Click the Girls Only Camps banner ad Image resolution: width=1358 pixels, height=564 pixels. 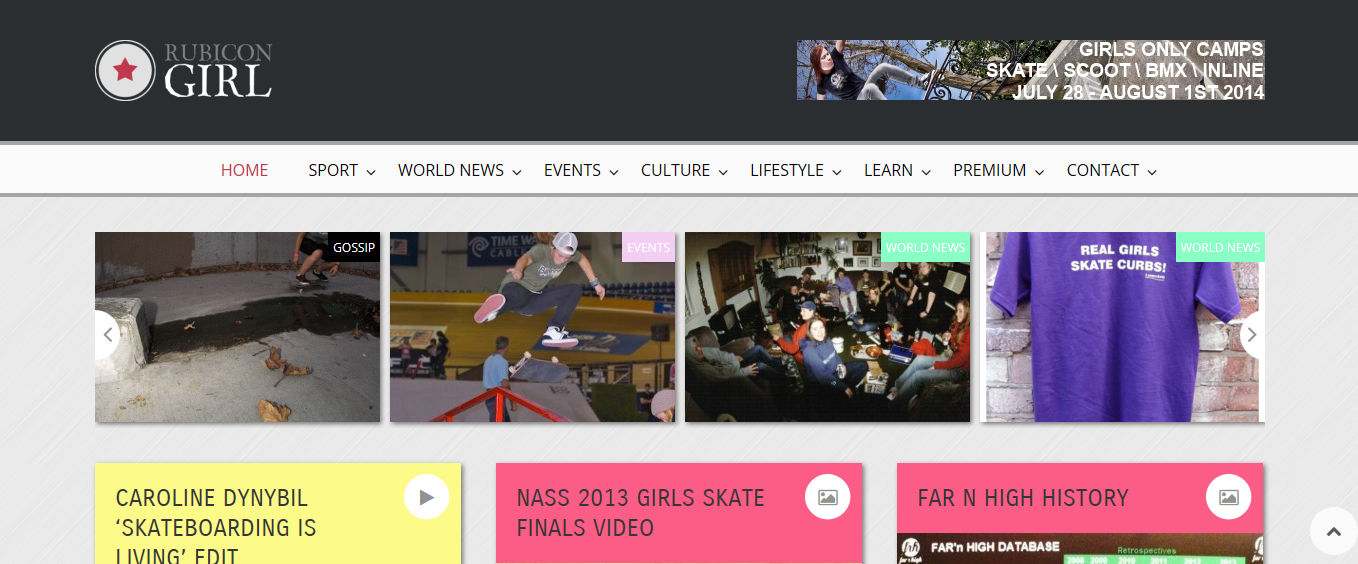click(x=1031, y=70)
